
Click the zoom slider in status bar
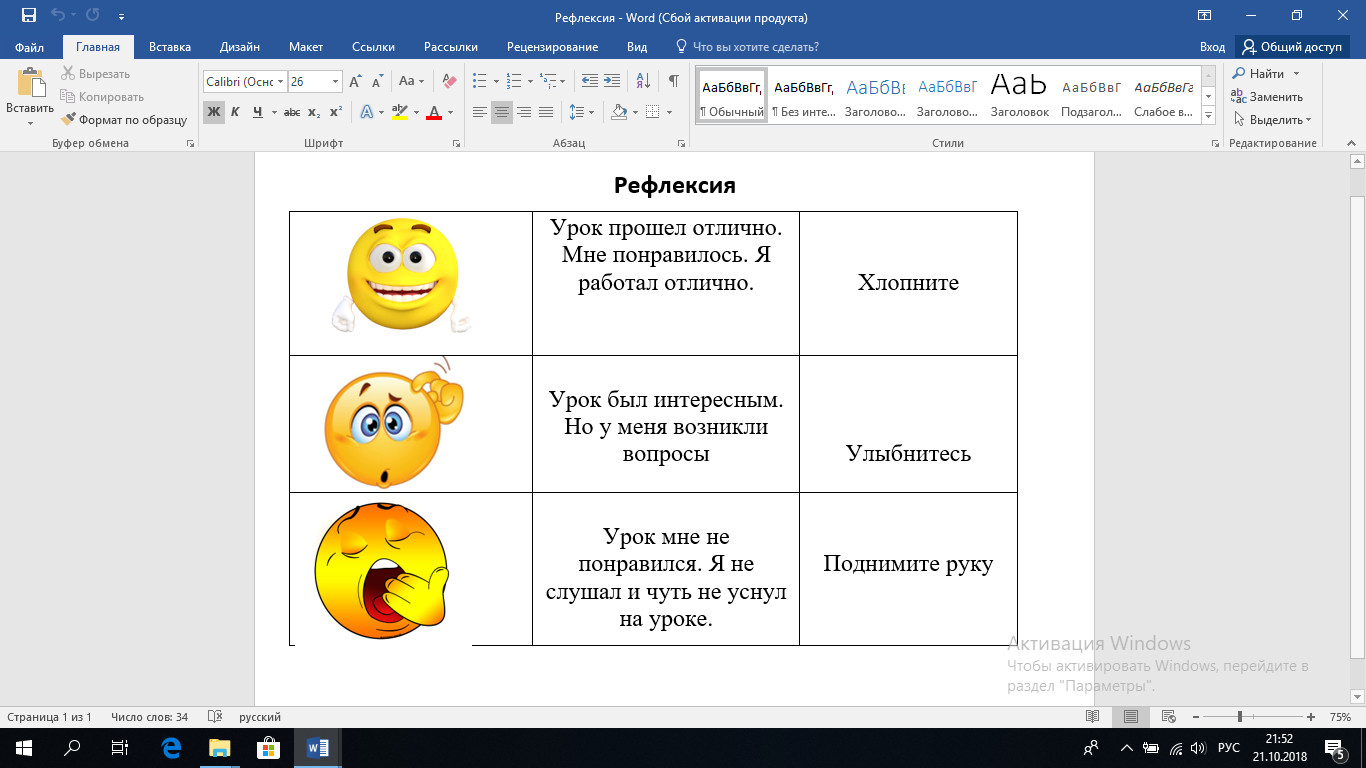(x=1240, y=717)
